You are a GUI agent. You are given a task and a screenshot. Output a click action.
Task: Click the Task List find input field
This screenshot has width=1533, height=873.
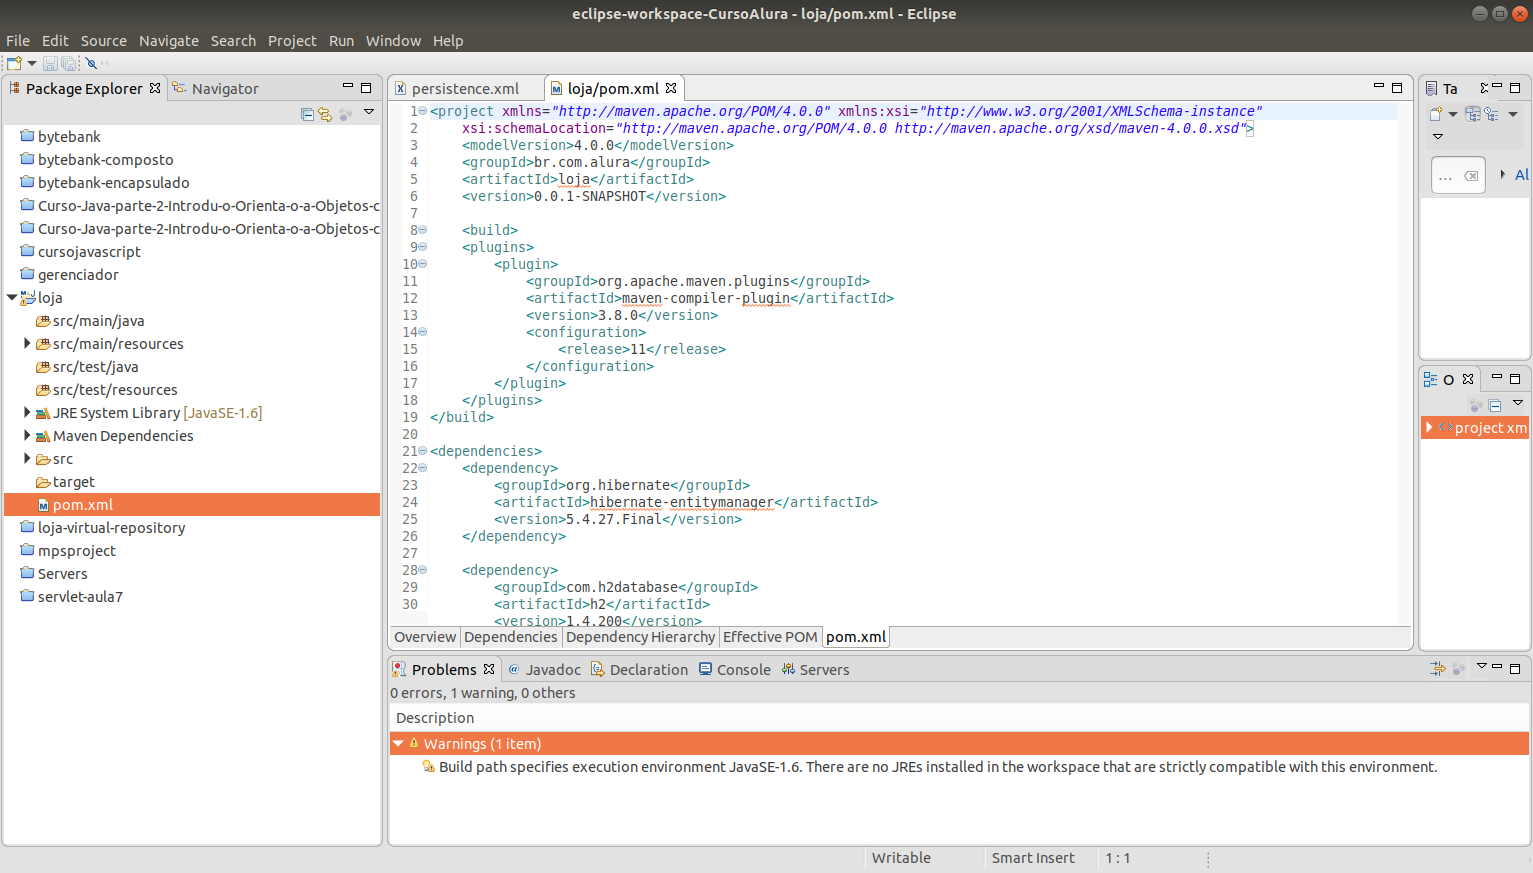coord(1458,176)
